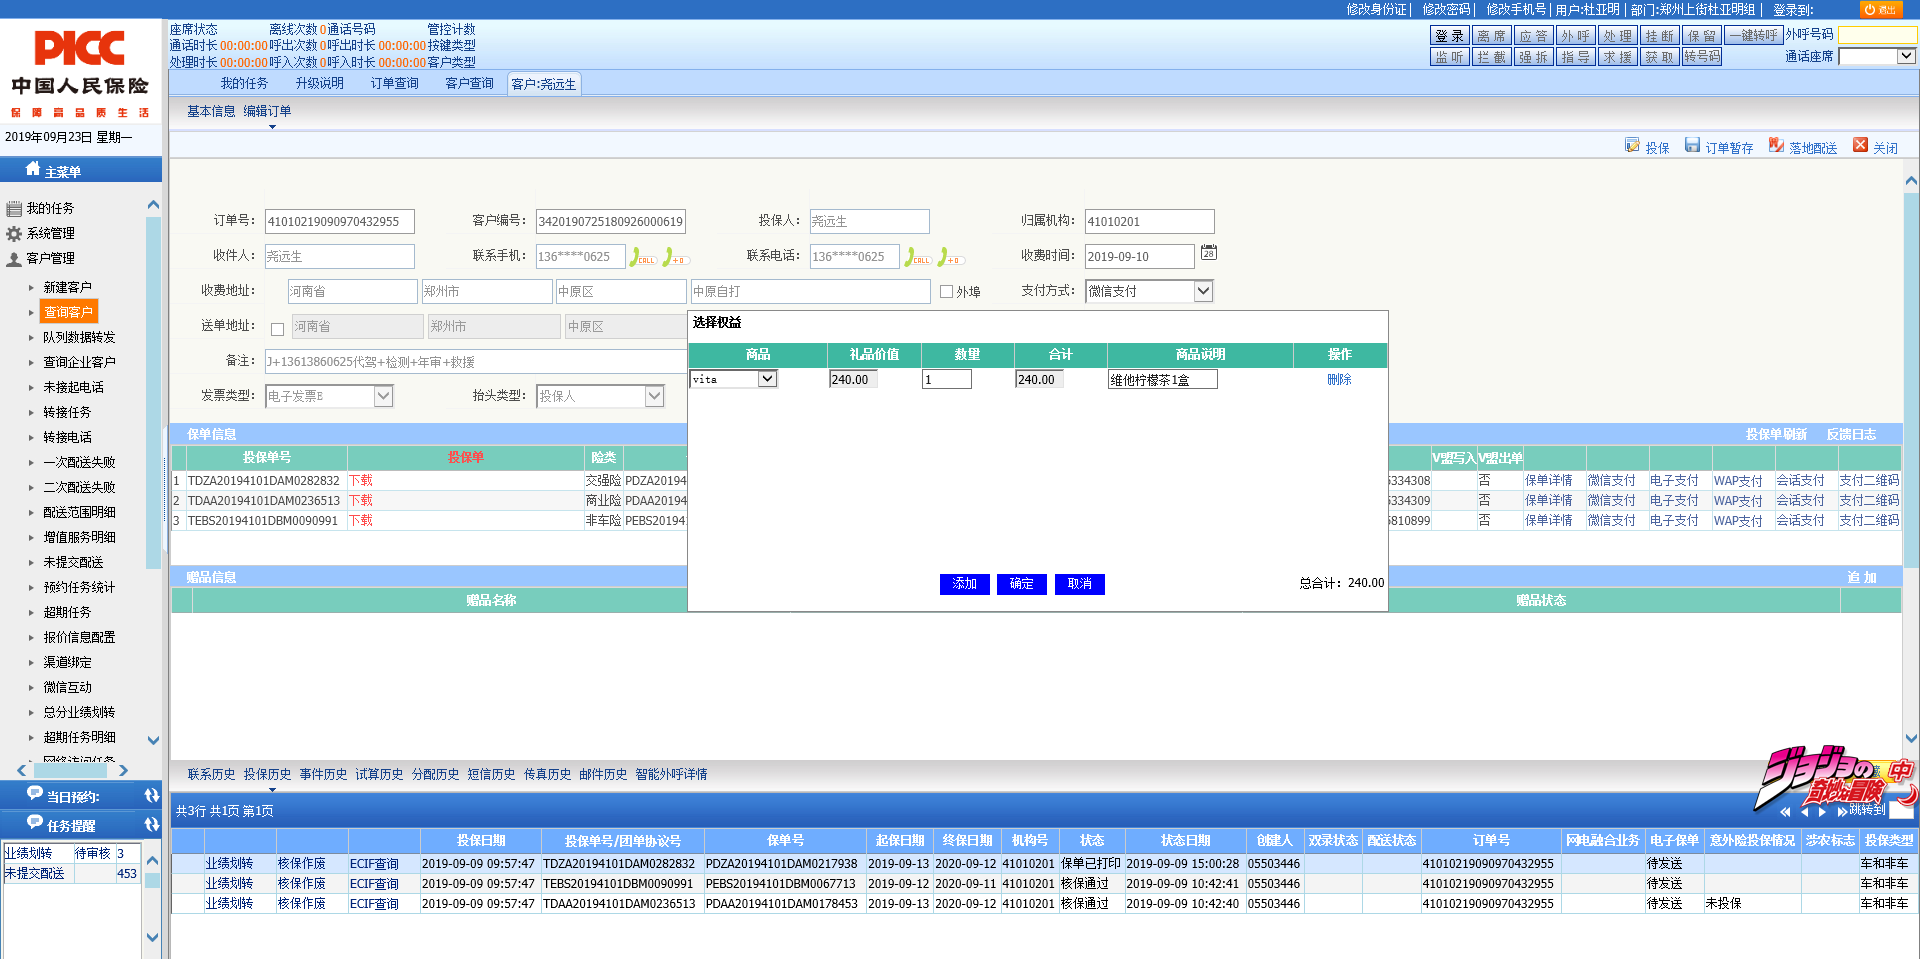
Task: Click the 投保 (insure) icon
Action: pos(1632,146)
